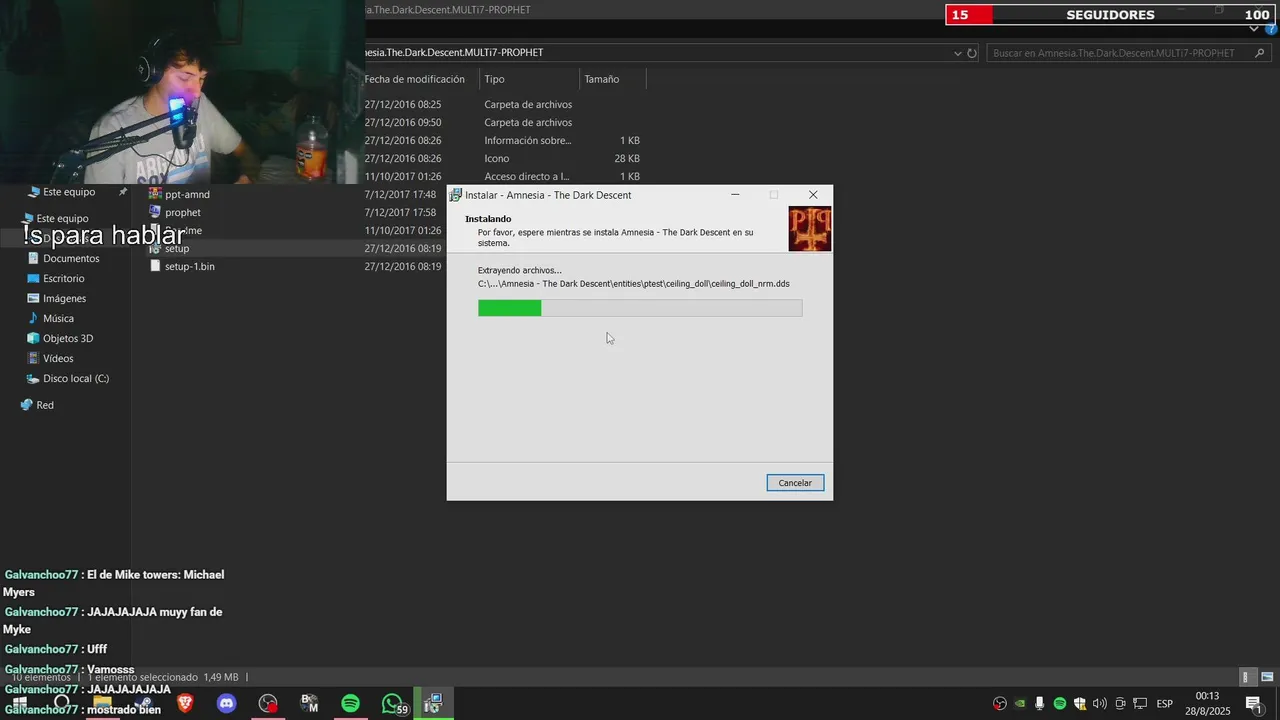The height and width of the screenshot is (720, 1280).
Task: Open the volume control tray icon
Action: (x=1100, y=704)
